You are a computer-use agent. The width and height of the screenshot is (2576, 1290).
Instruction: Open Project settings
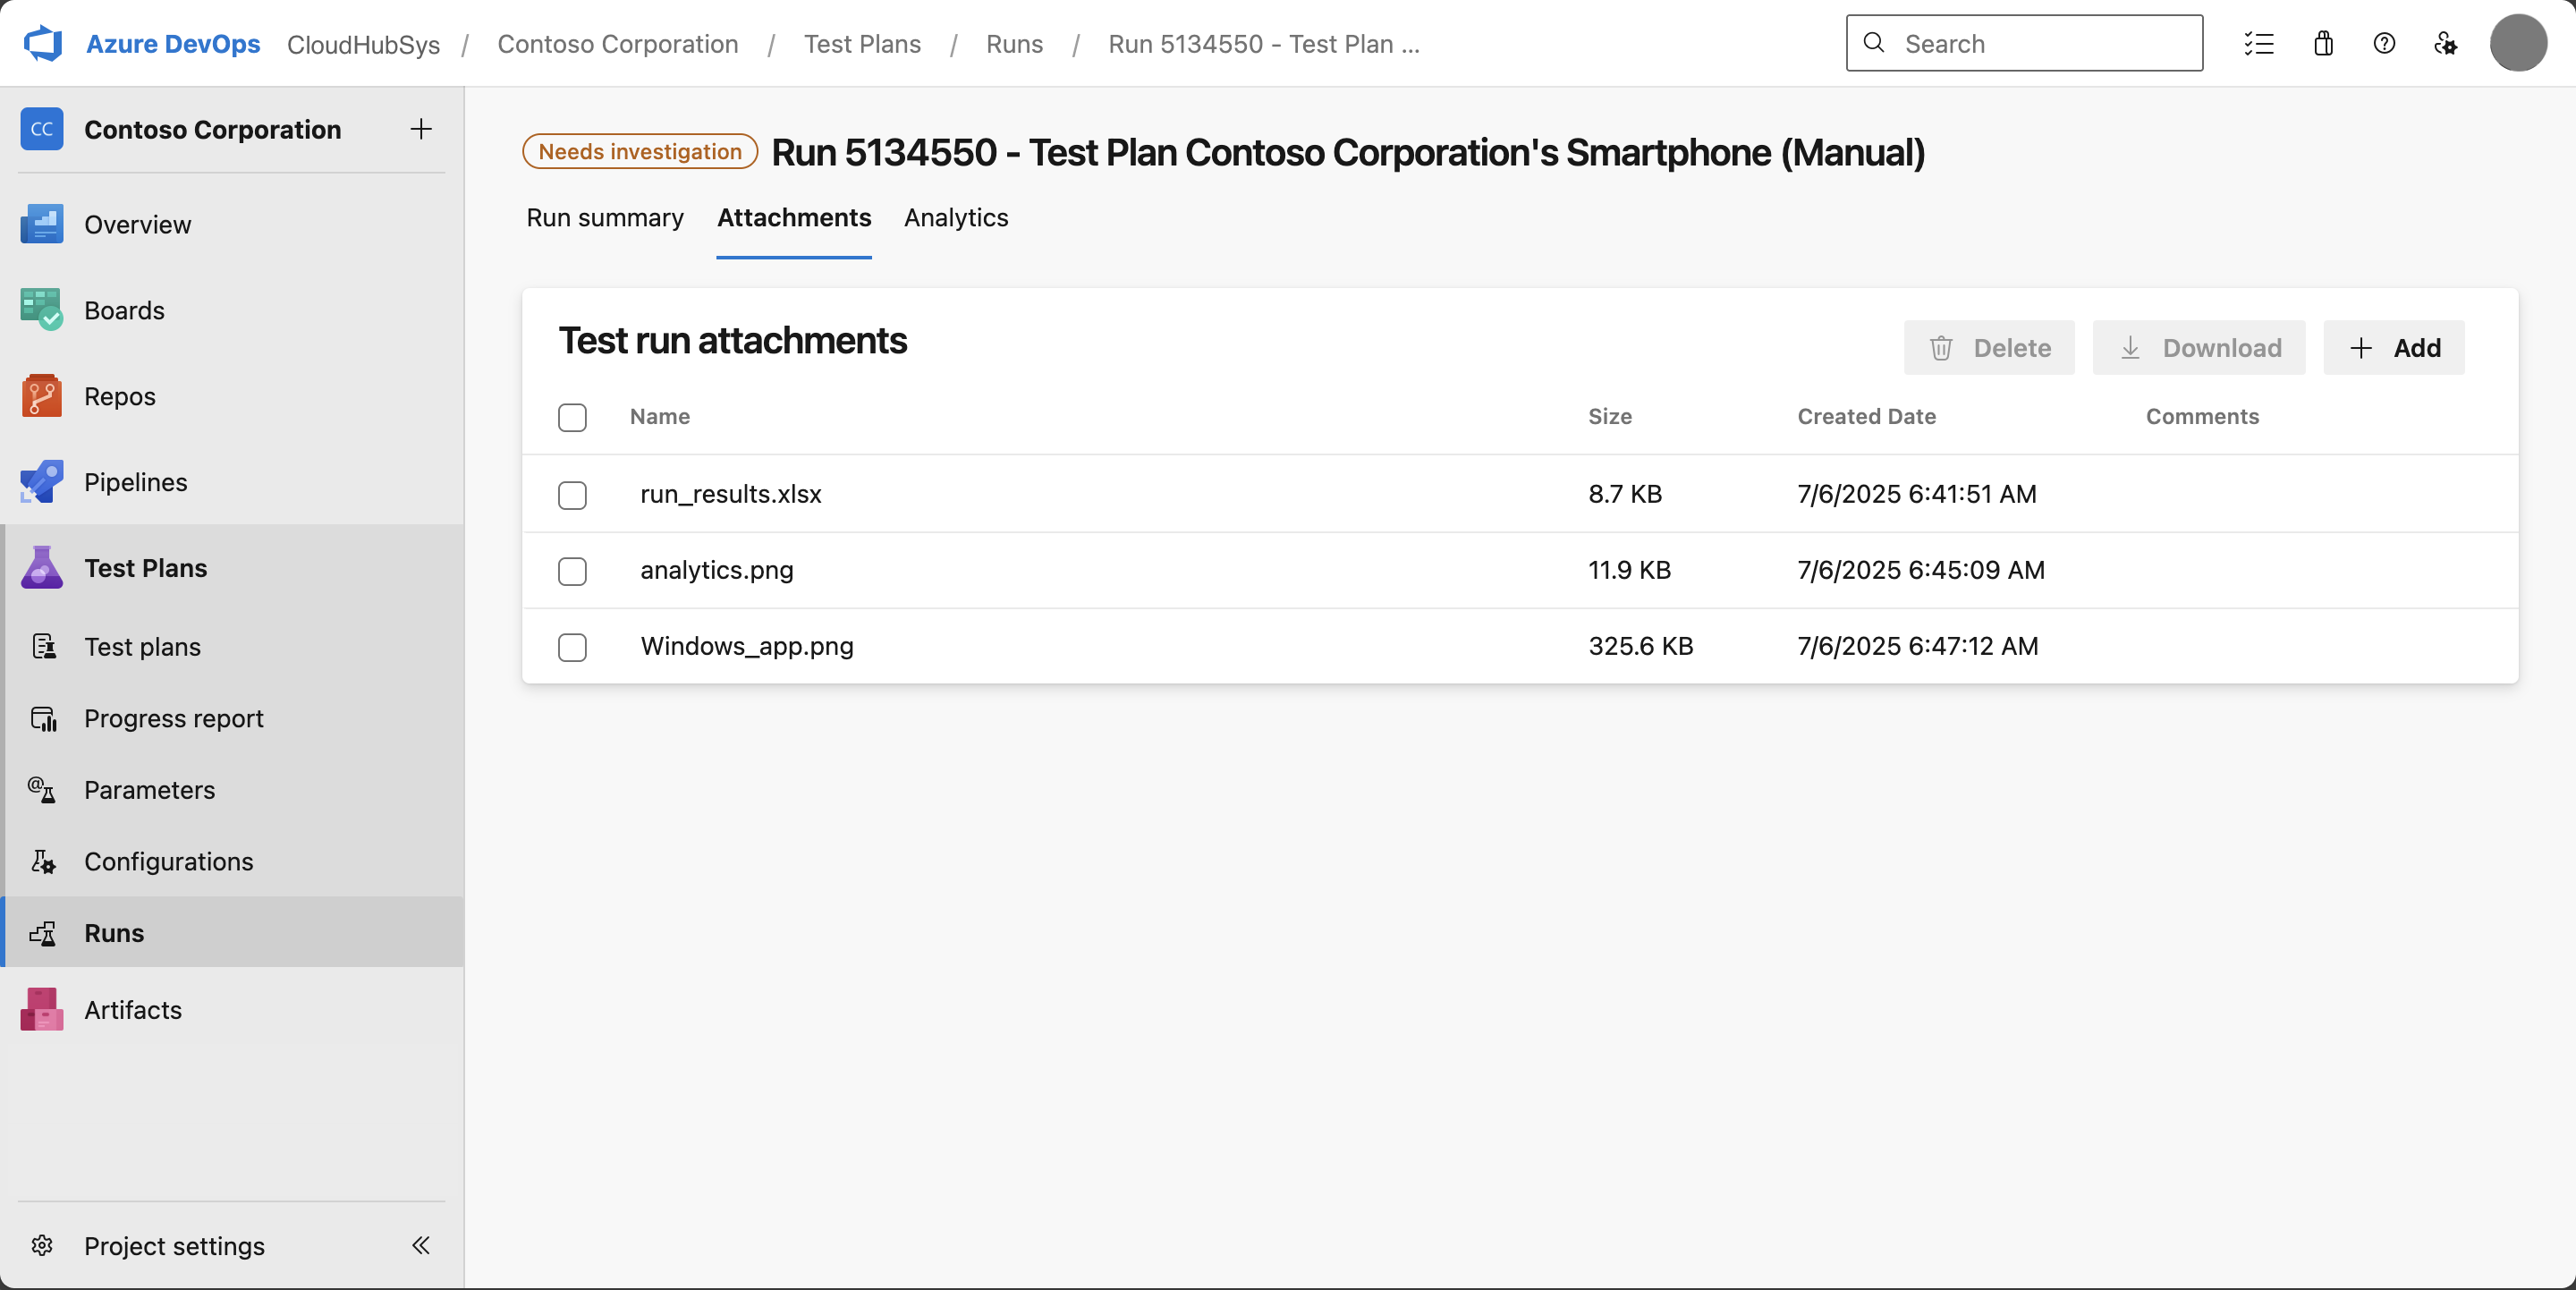(x=173, y=1246)
